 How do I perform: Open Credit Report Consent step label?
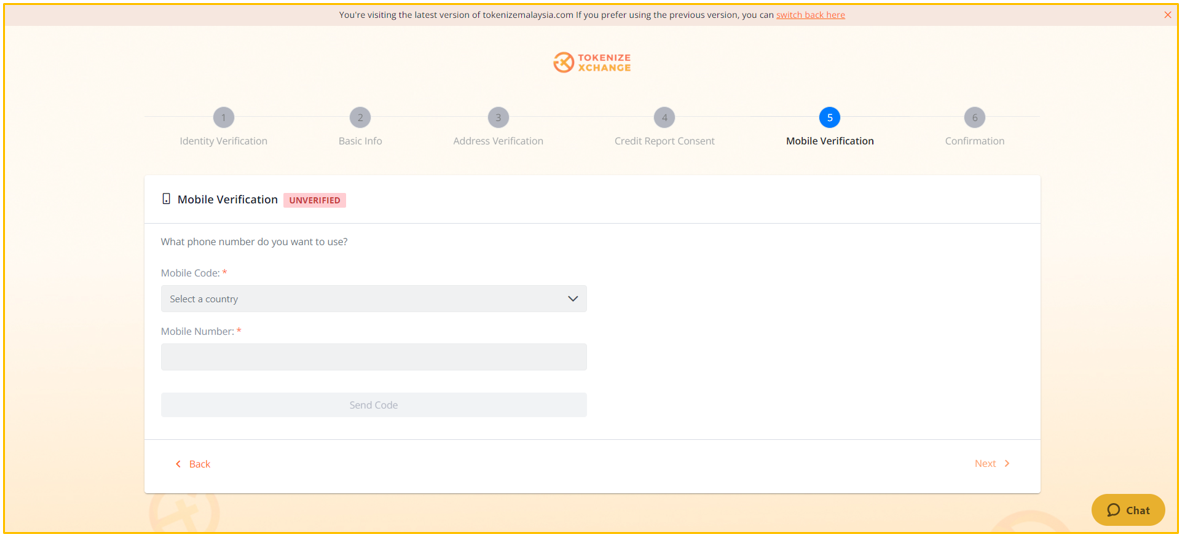point(664,141)
